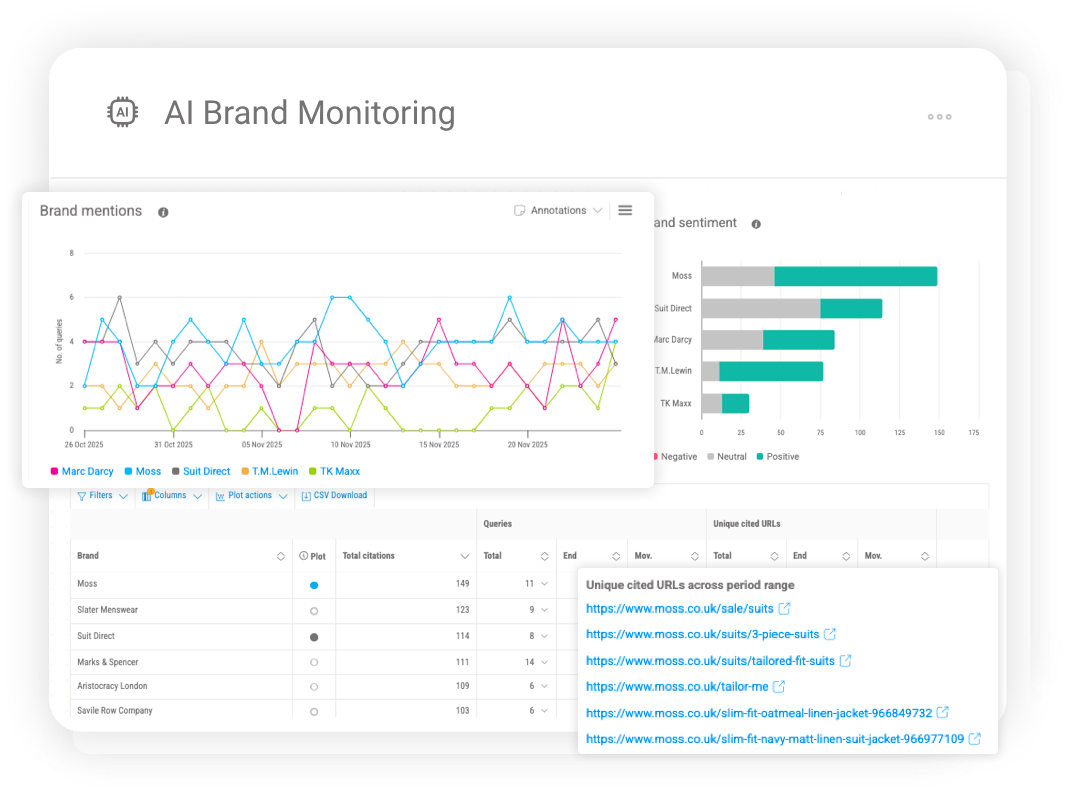Toggle Suit Direct plot selector
The width and height of the screenshot is (1074, 794).
313,636
